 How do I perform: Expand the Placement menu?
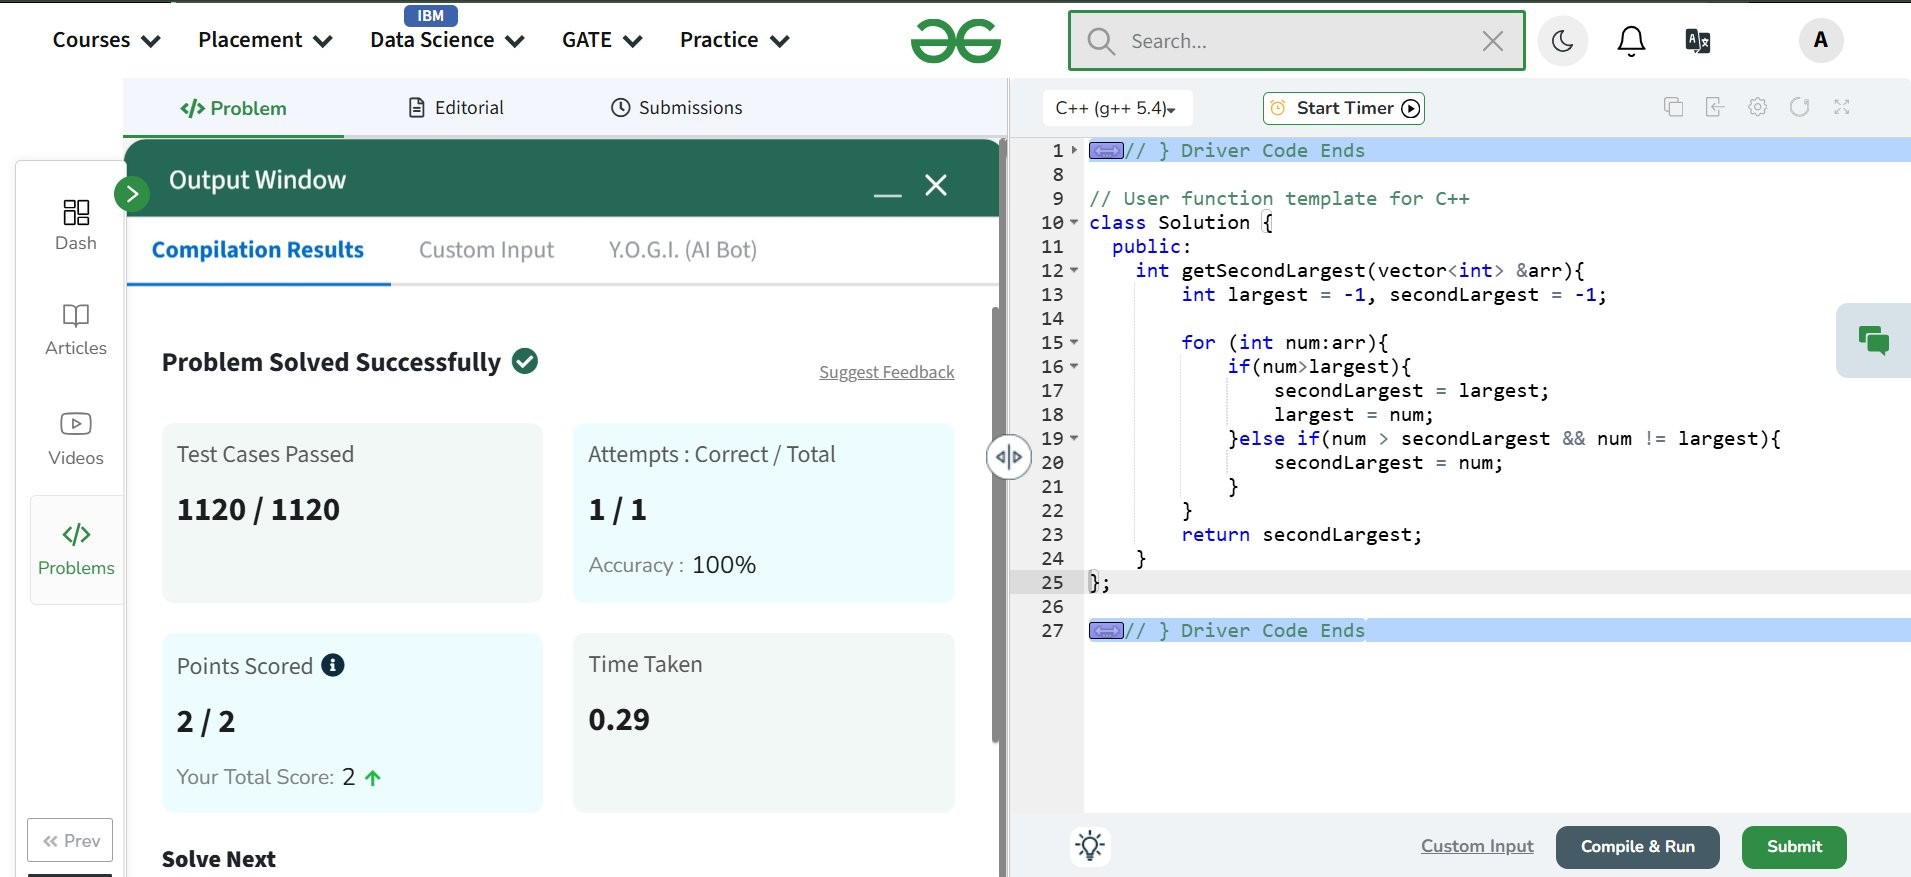tap(265, 40)
